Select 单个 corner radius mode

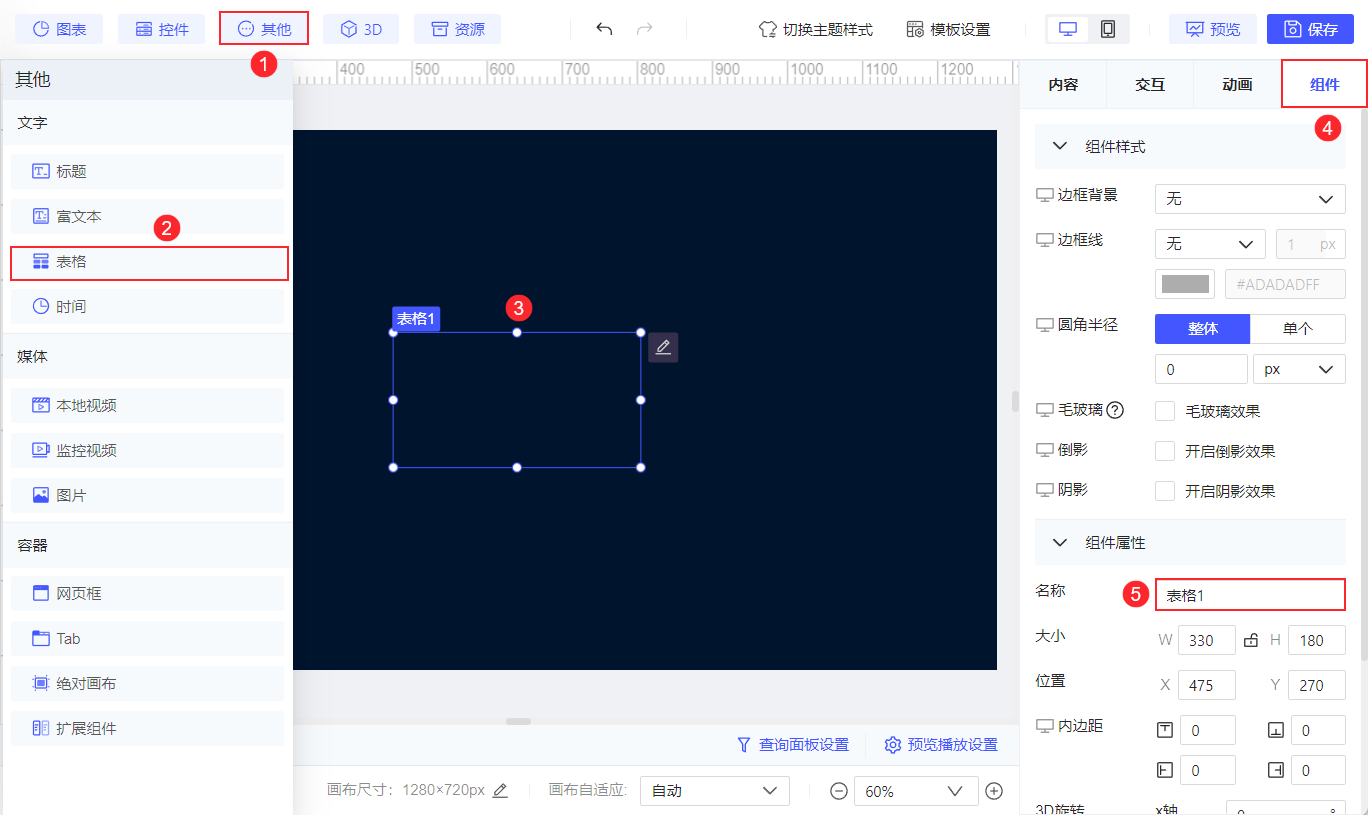click(x=1298, y=328)
